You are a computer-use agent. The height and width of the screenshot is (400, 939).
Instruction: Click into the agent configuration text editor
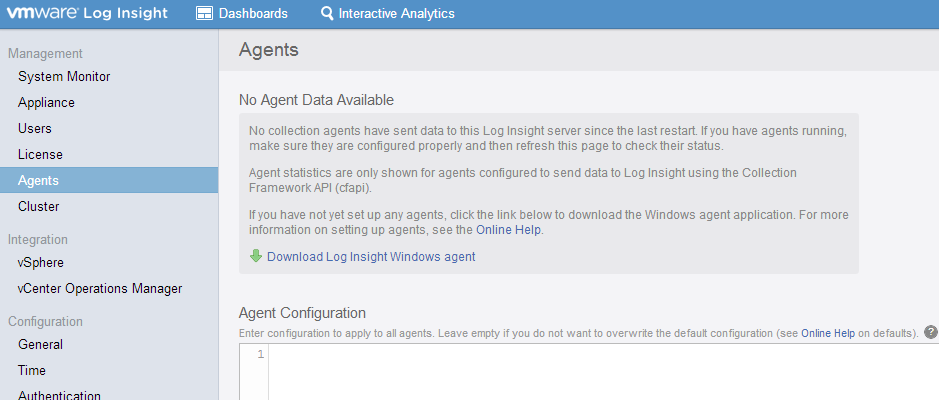coord(600,370)
